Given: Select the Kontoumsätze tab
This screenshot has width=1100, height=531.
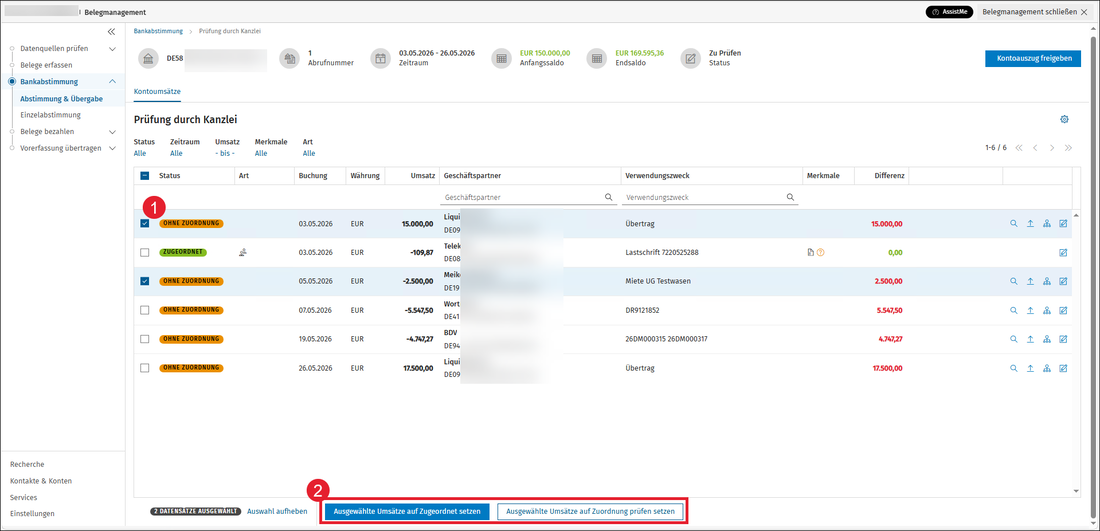Looking at the screenshot, I should (x=156, y=90).
